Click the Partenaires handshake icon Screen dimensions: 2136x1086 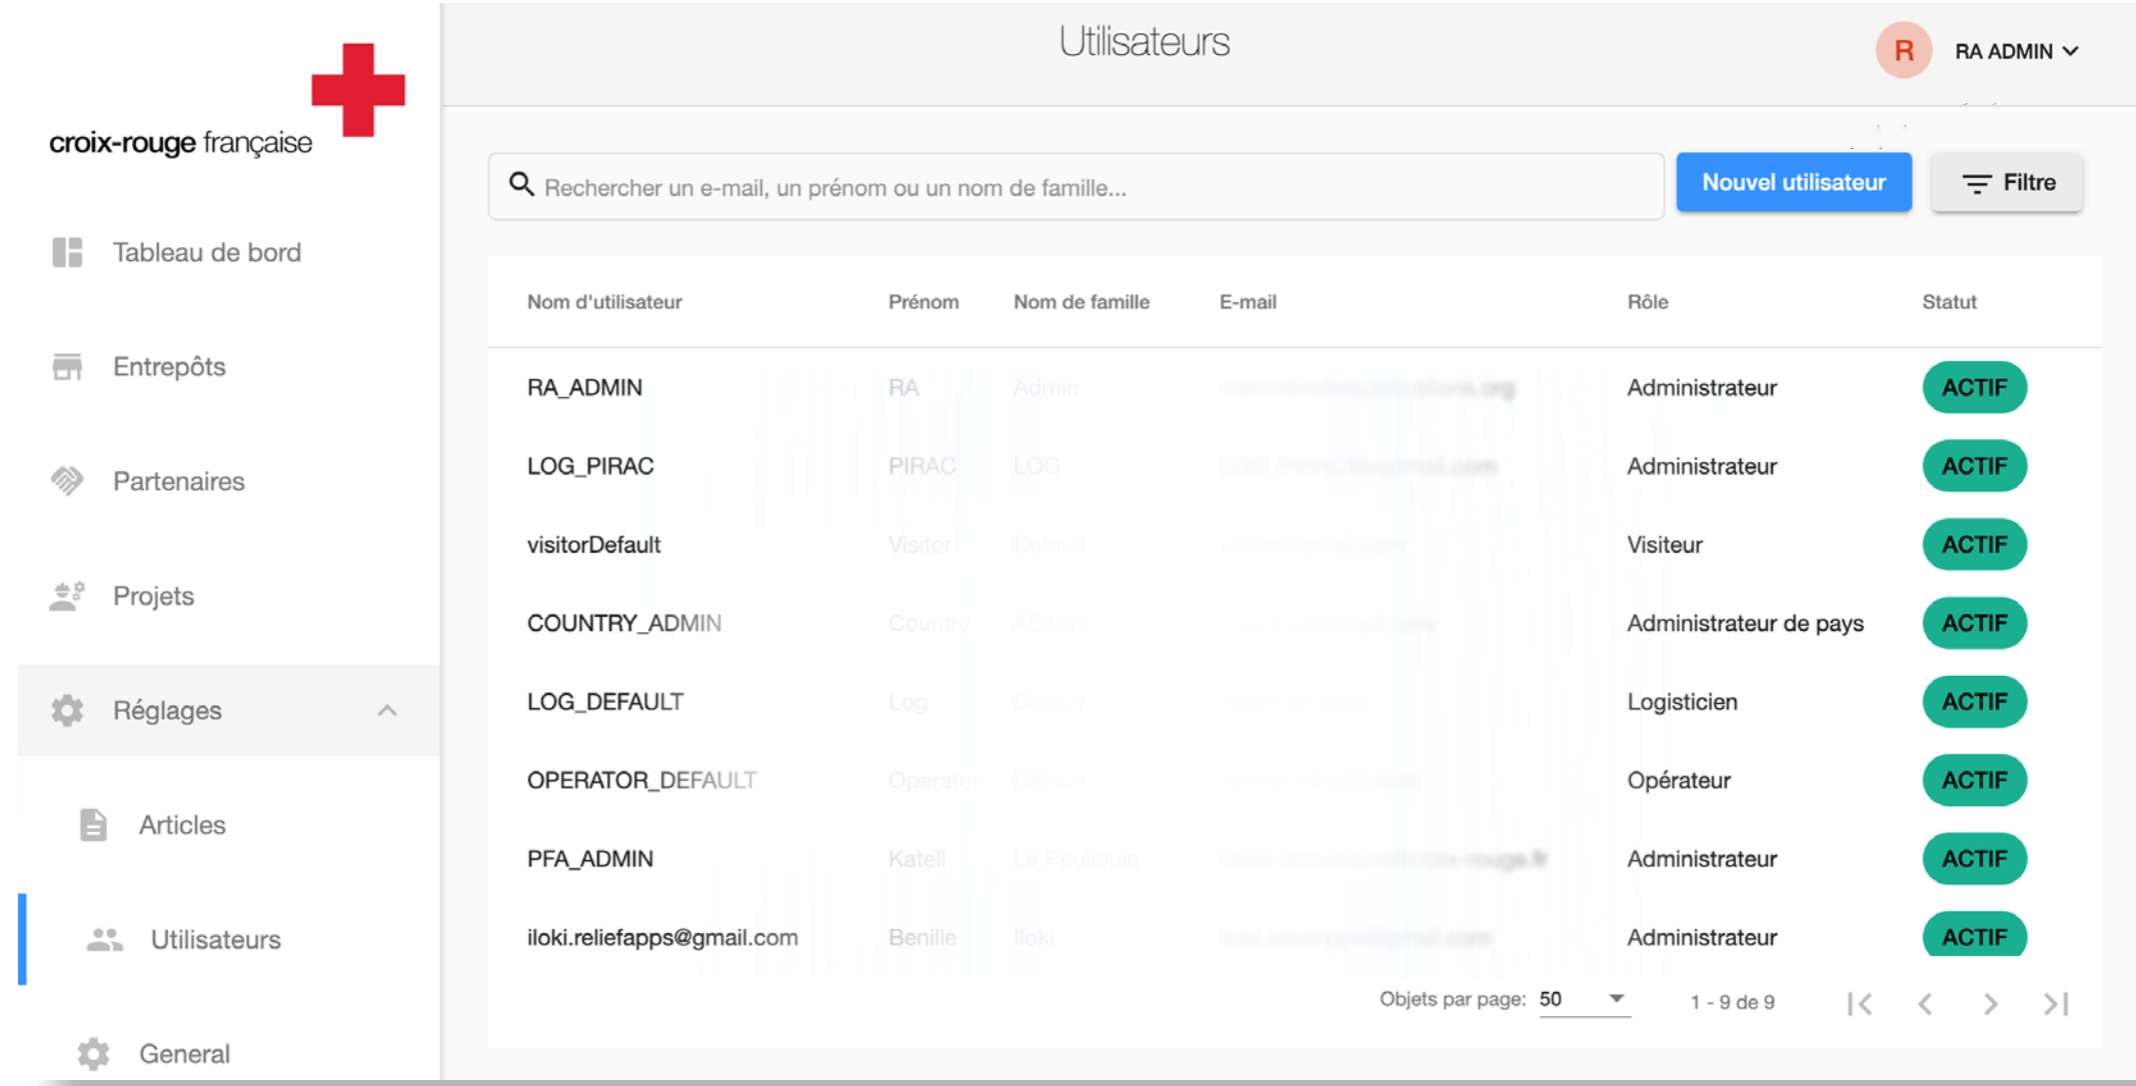pyautogui.click(x=67, y=481)
